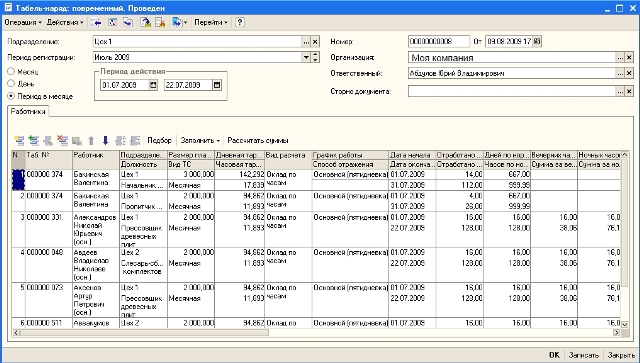Click the create-based-on icon in top toolbar

pos(177,22)
